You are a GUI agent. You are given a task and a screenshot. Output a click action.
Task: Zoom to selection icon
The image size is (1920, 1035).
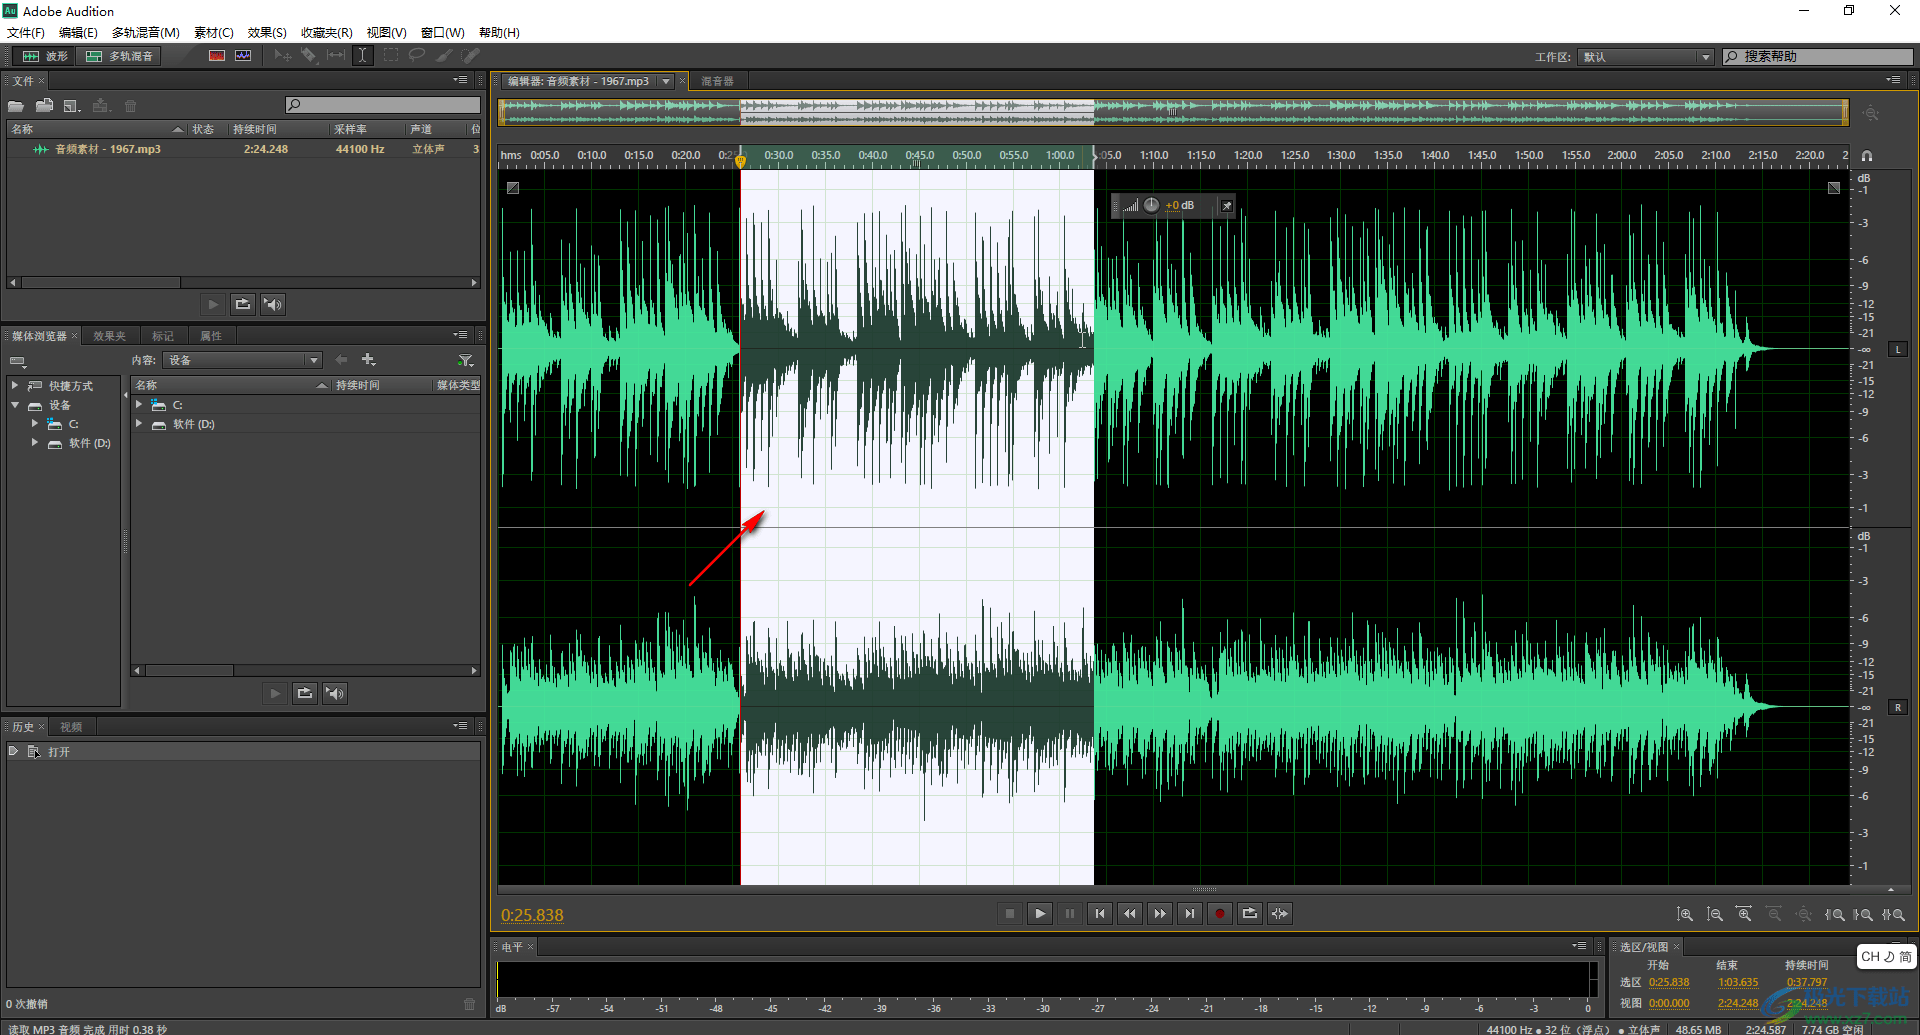pos(1895,914)
